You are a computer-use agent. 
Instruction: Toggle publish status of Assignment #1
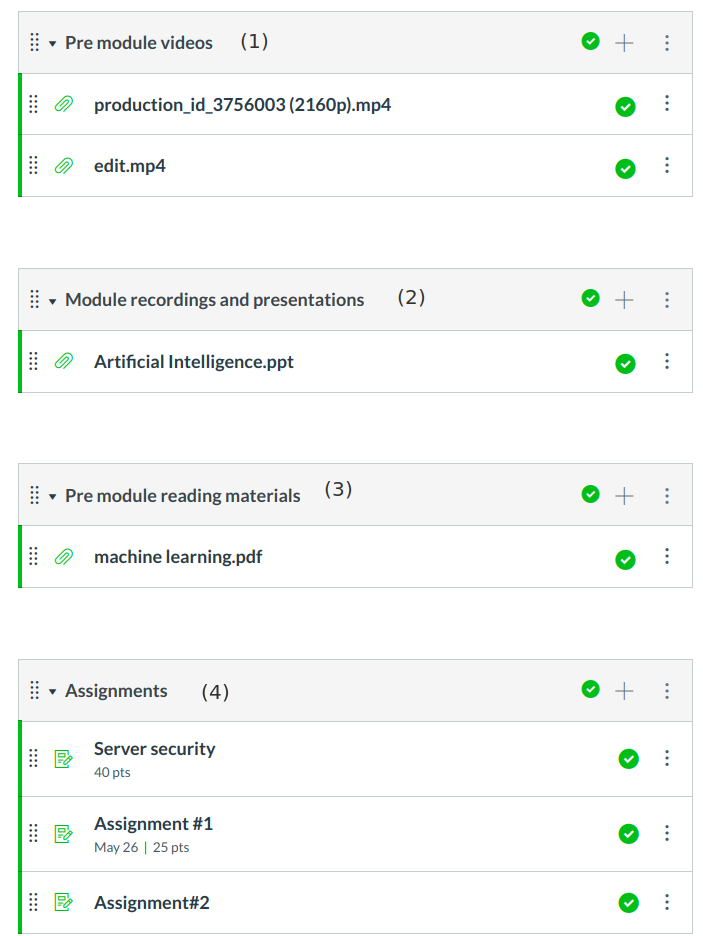tap(628, 833)
